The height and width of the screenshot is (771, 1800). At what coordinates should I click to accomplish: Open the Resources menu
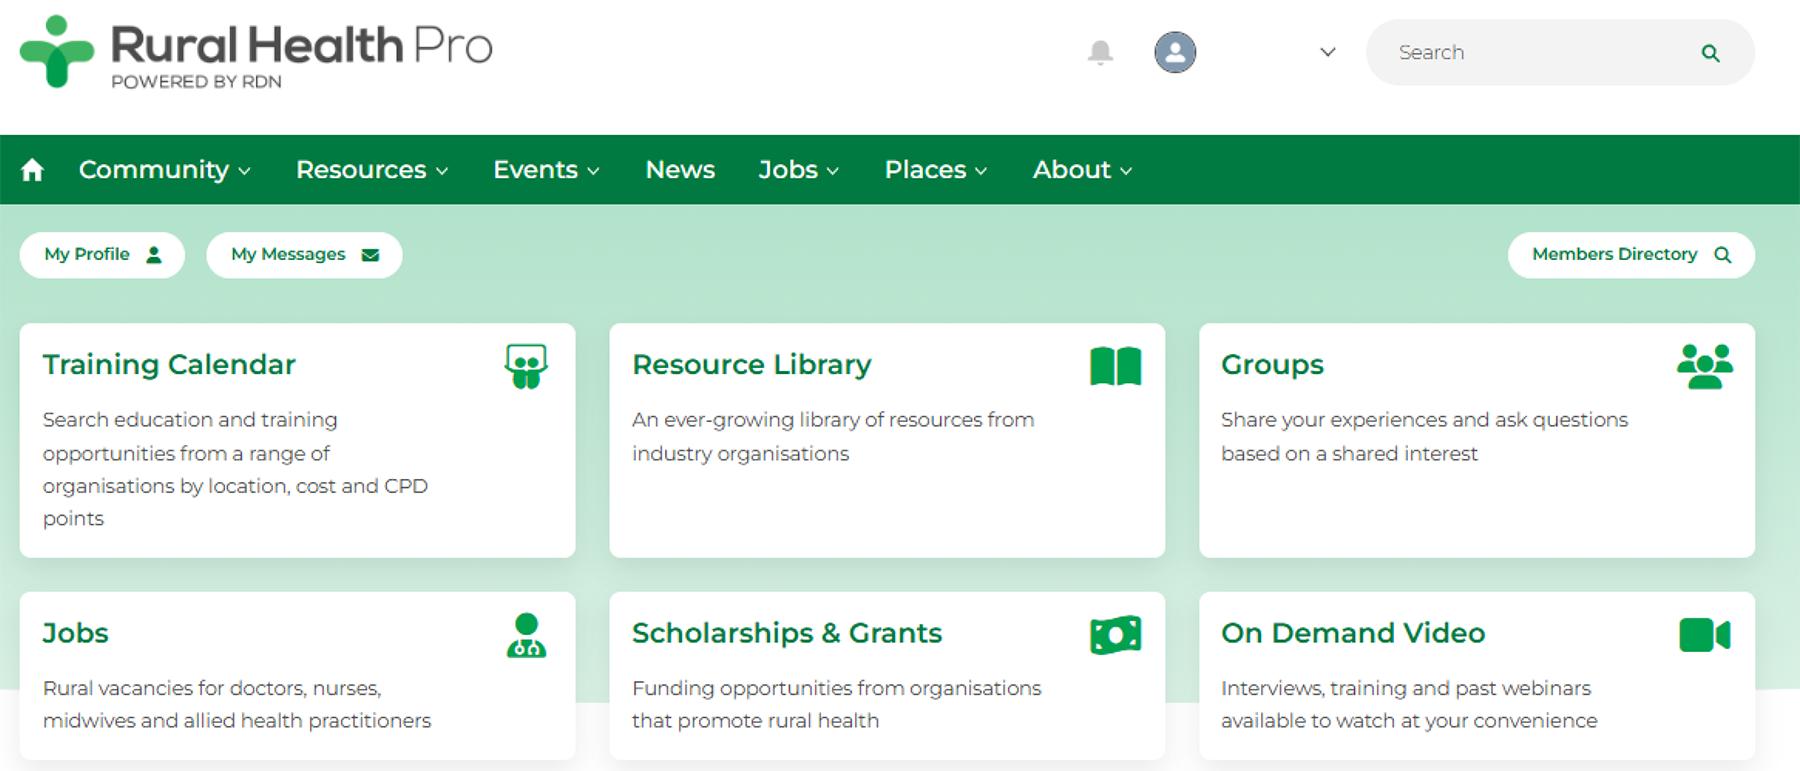361,170
